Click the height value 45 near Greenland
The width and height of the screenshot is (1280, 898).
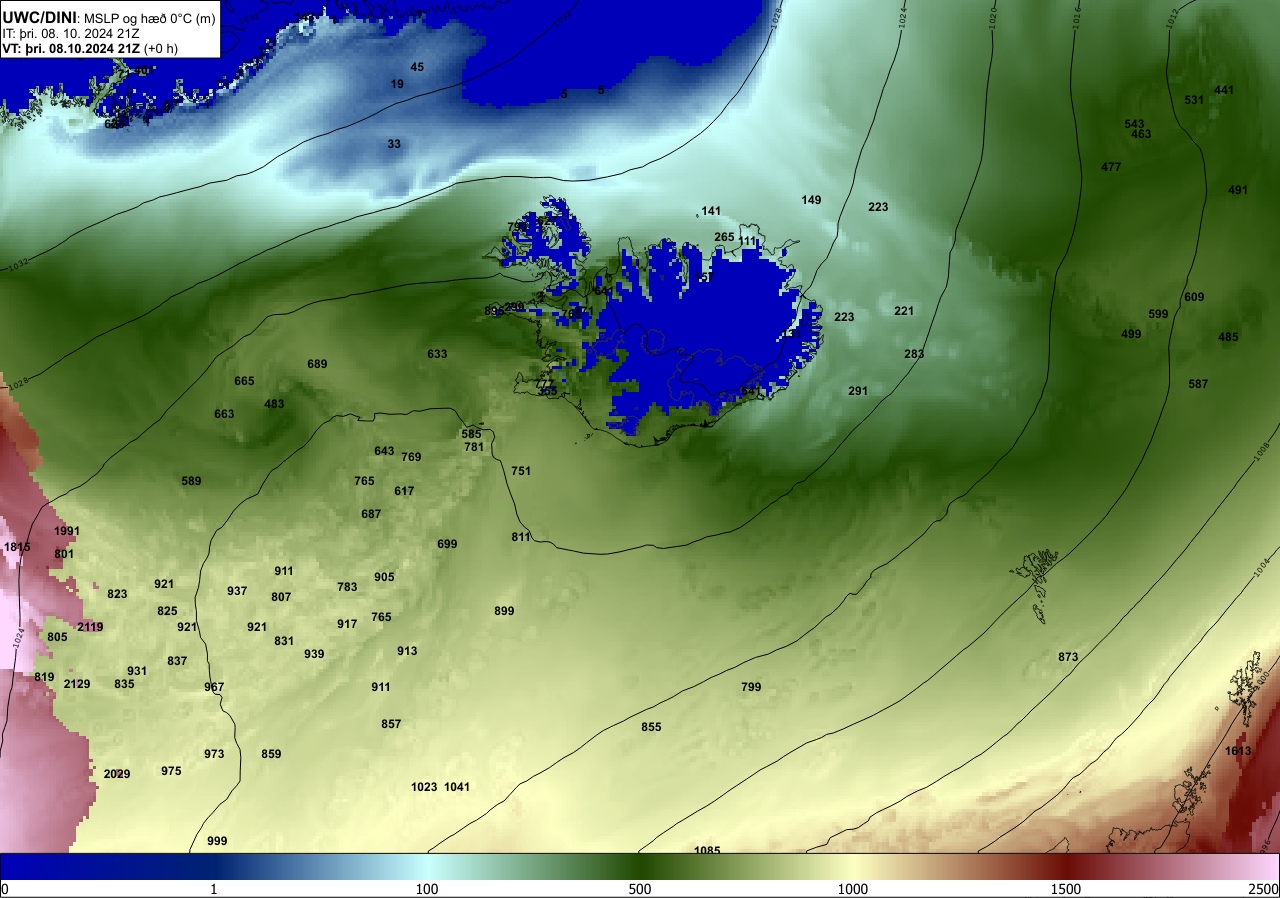[x=417, y=67]
